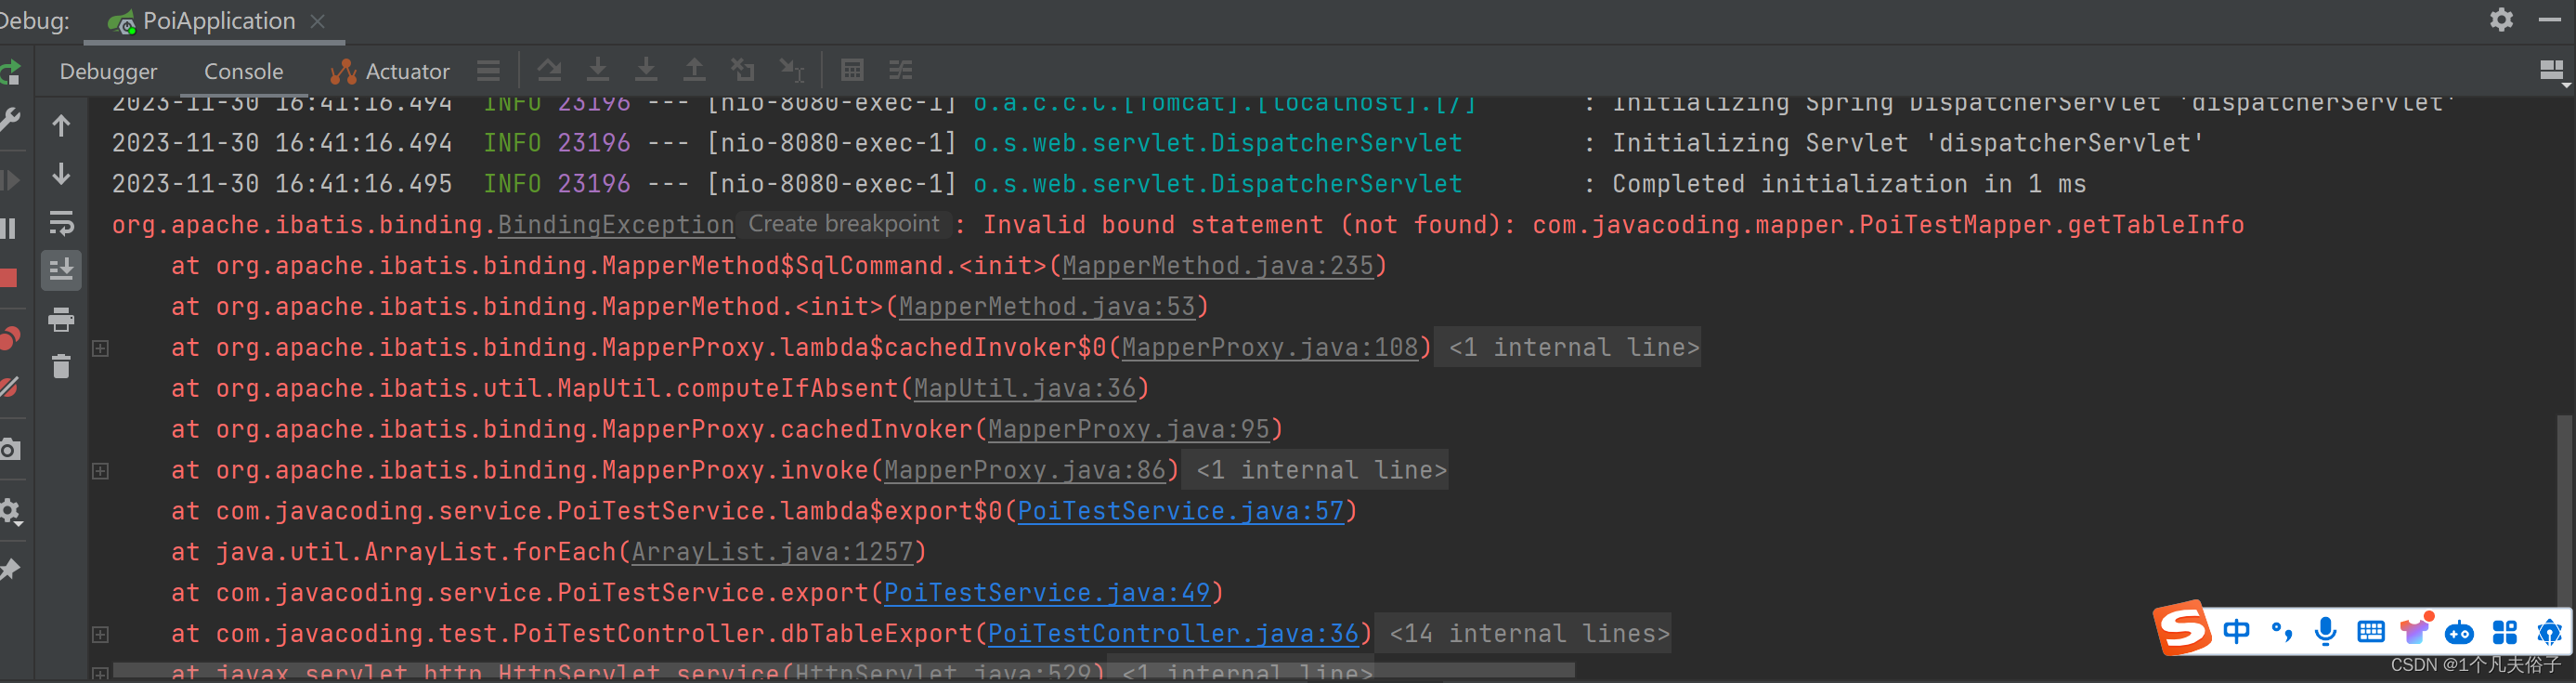Open MapperProxy.java:86 link

pos(1025,471)
